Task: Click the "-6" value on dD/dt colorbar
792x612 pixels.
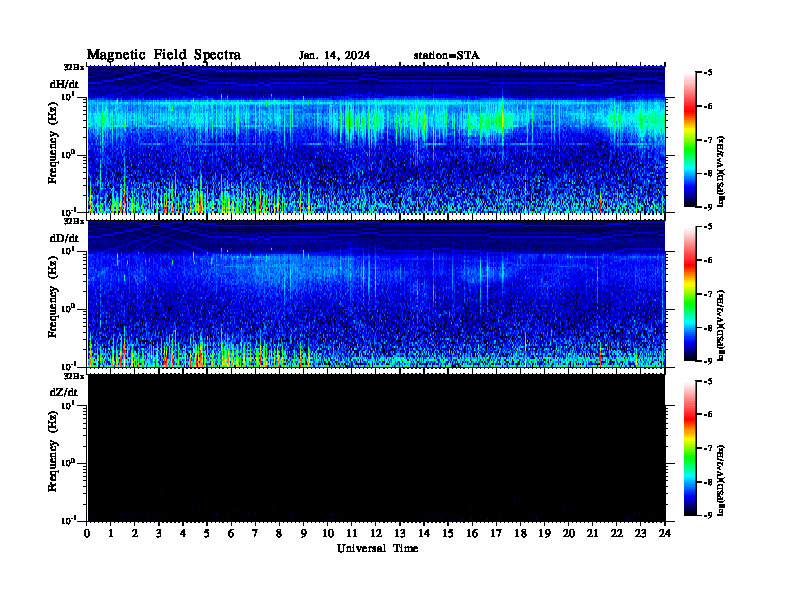Action: (708, 260)
